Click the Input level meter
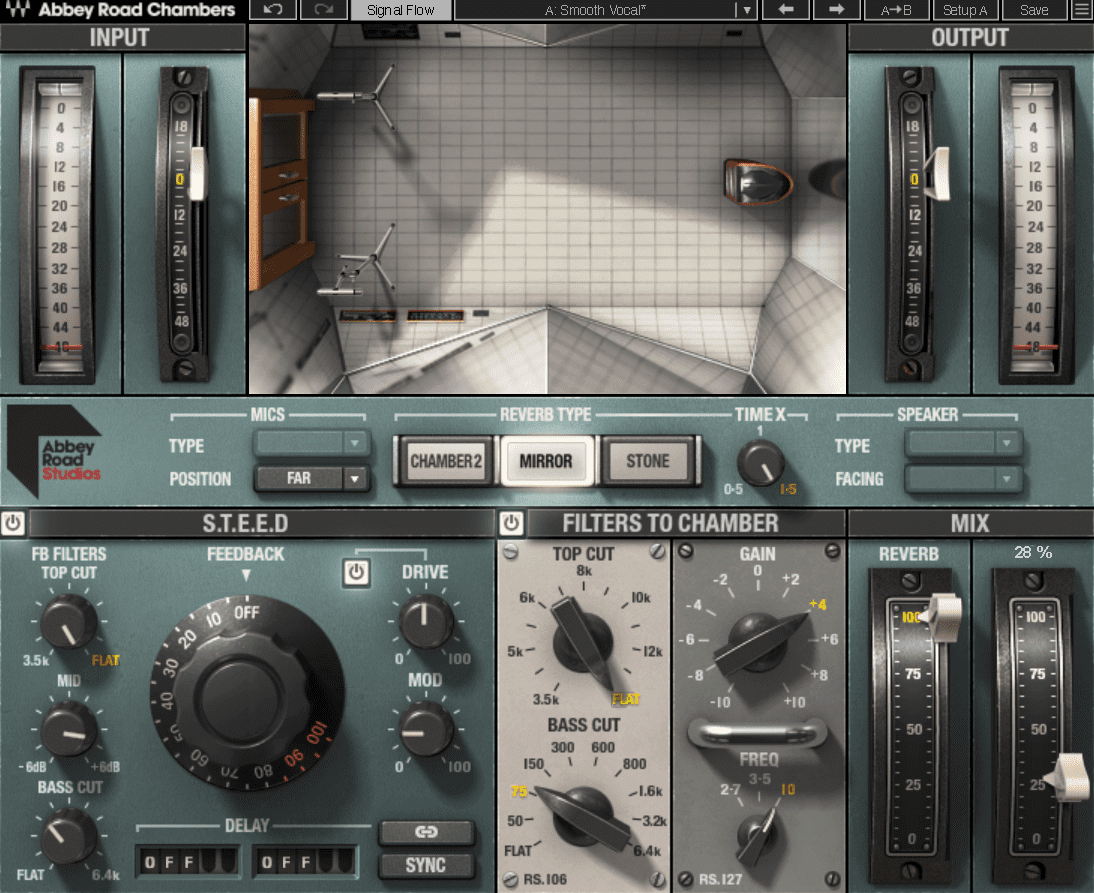The width and height of the screenshot is (1094, 893). click(59, 225)
